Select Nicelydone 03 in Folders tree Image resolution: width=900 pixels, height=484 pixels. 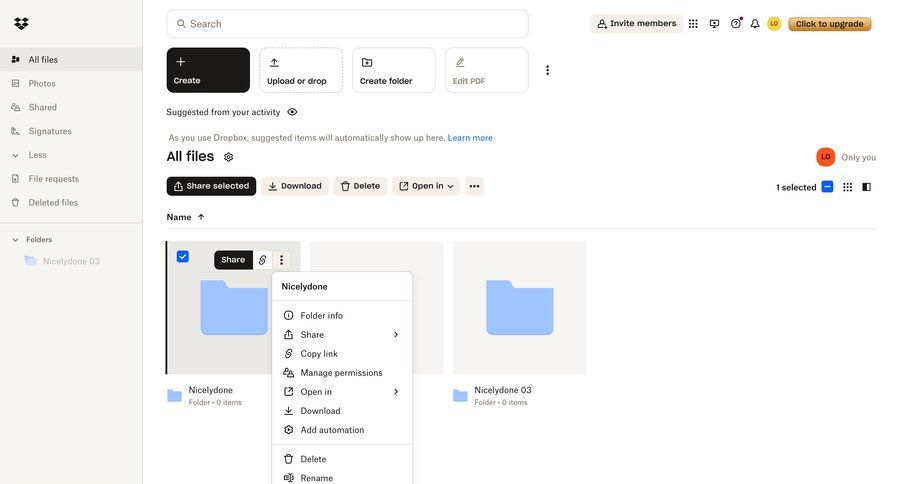71,261
